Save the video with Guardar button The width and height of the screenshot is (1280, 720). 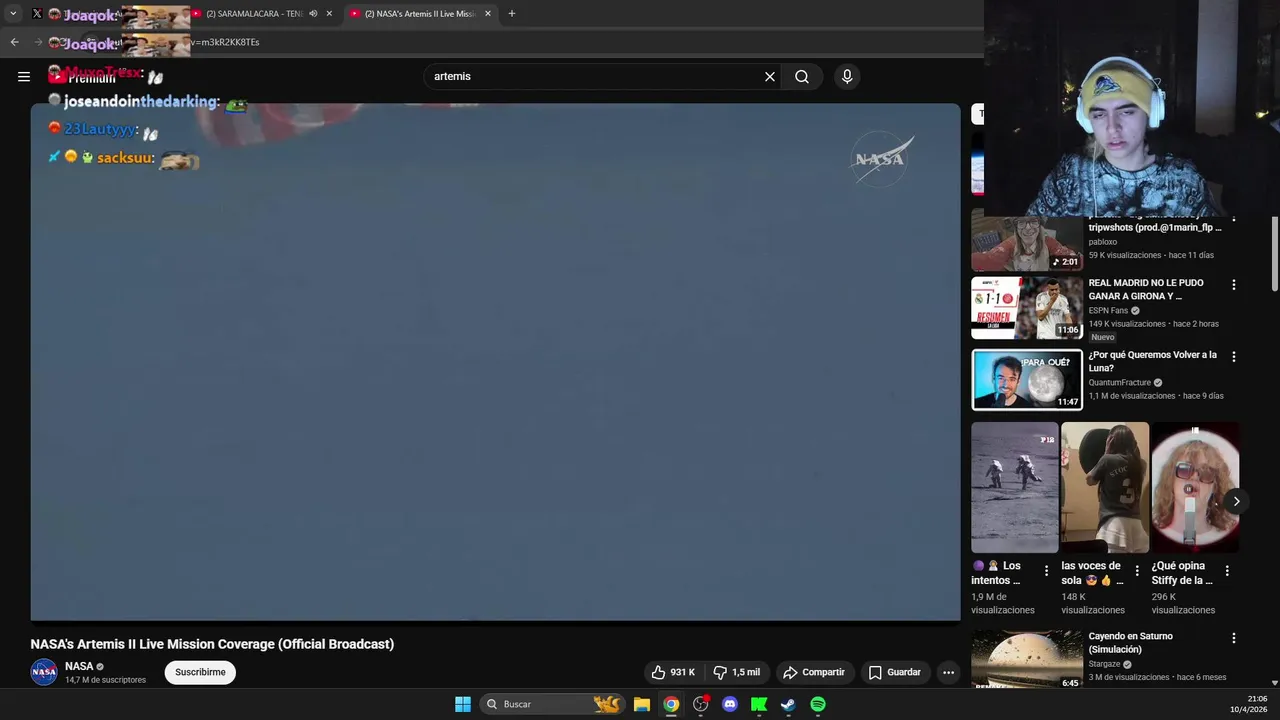pos(895,672)
